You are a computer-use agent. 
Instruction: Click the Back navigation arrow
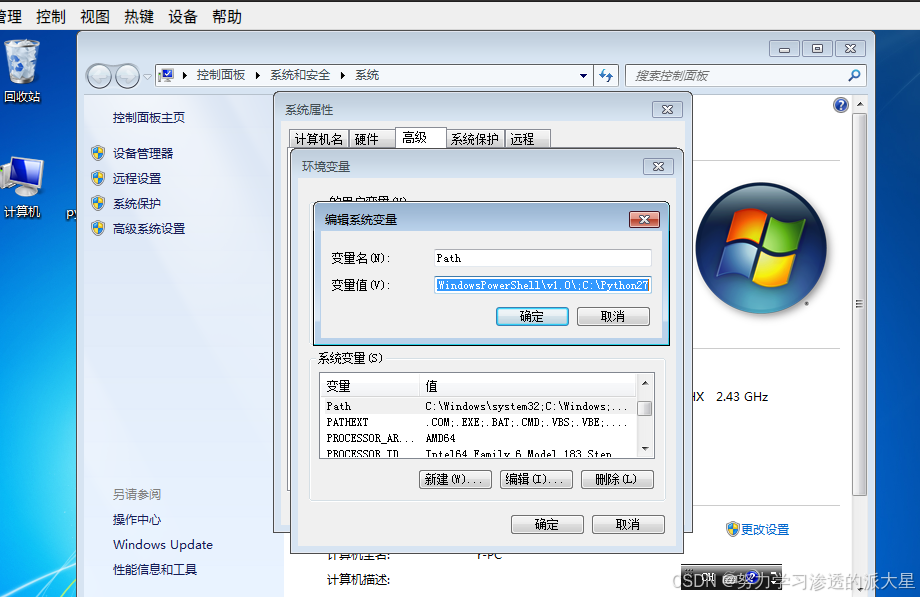99,76
